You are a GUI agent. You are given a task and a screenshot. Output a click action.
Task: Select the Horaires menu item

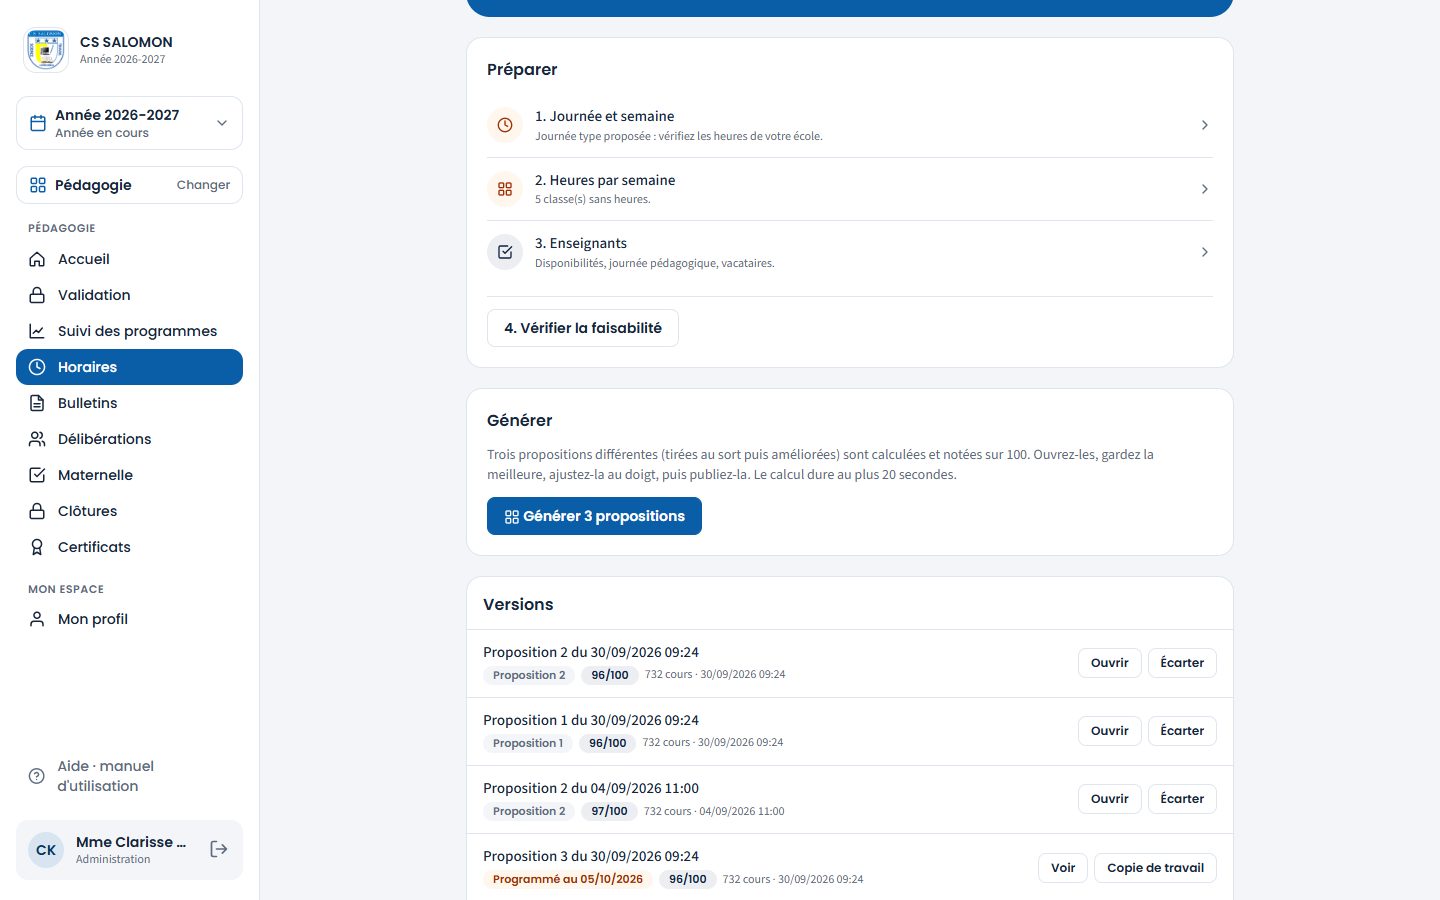129,367
